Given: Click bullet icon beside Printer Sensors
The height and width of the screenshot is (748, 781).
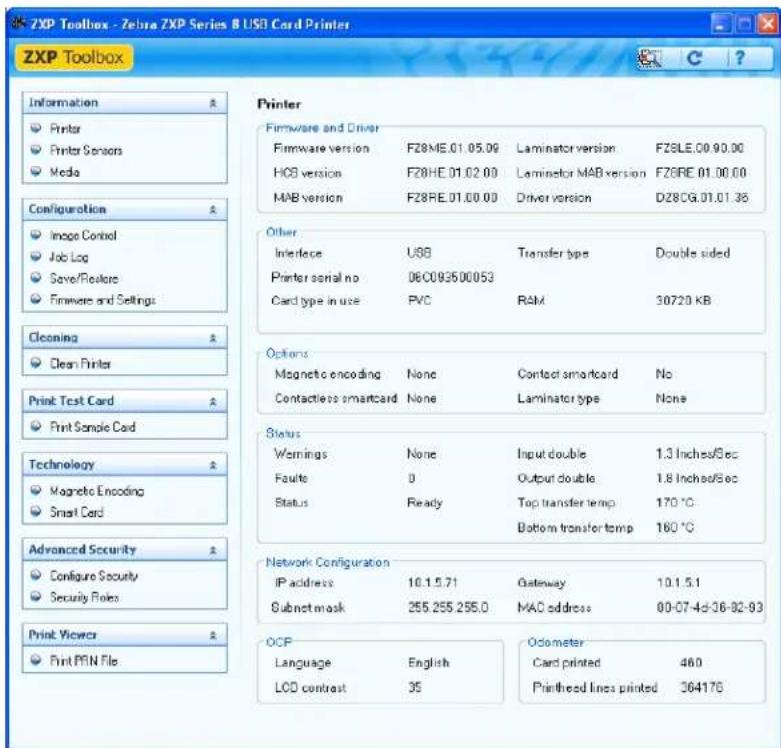Looking at the screenshot, I should (36, 149).
